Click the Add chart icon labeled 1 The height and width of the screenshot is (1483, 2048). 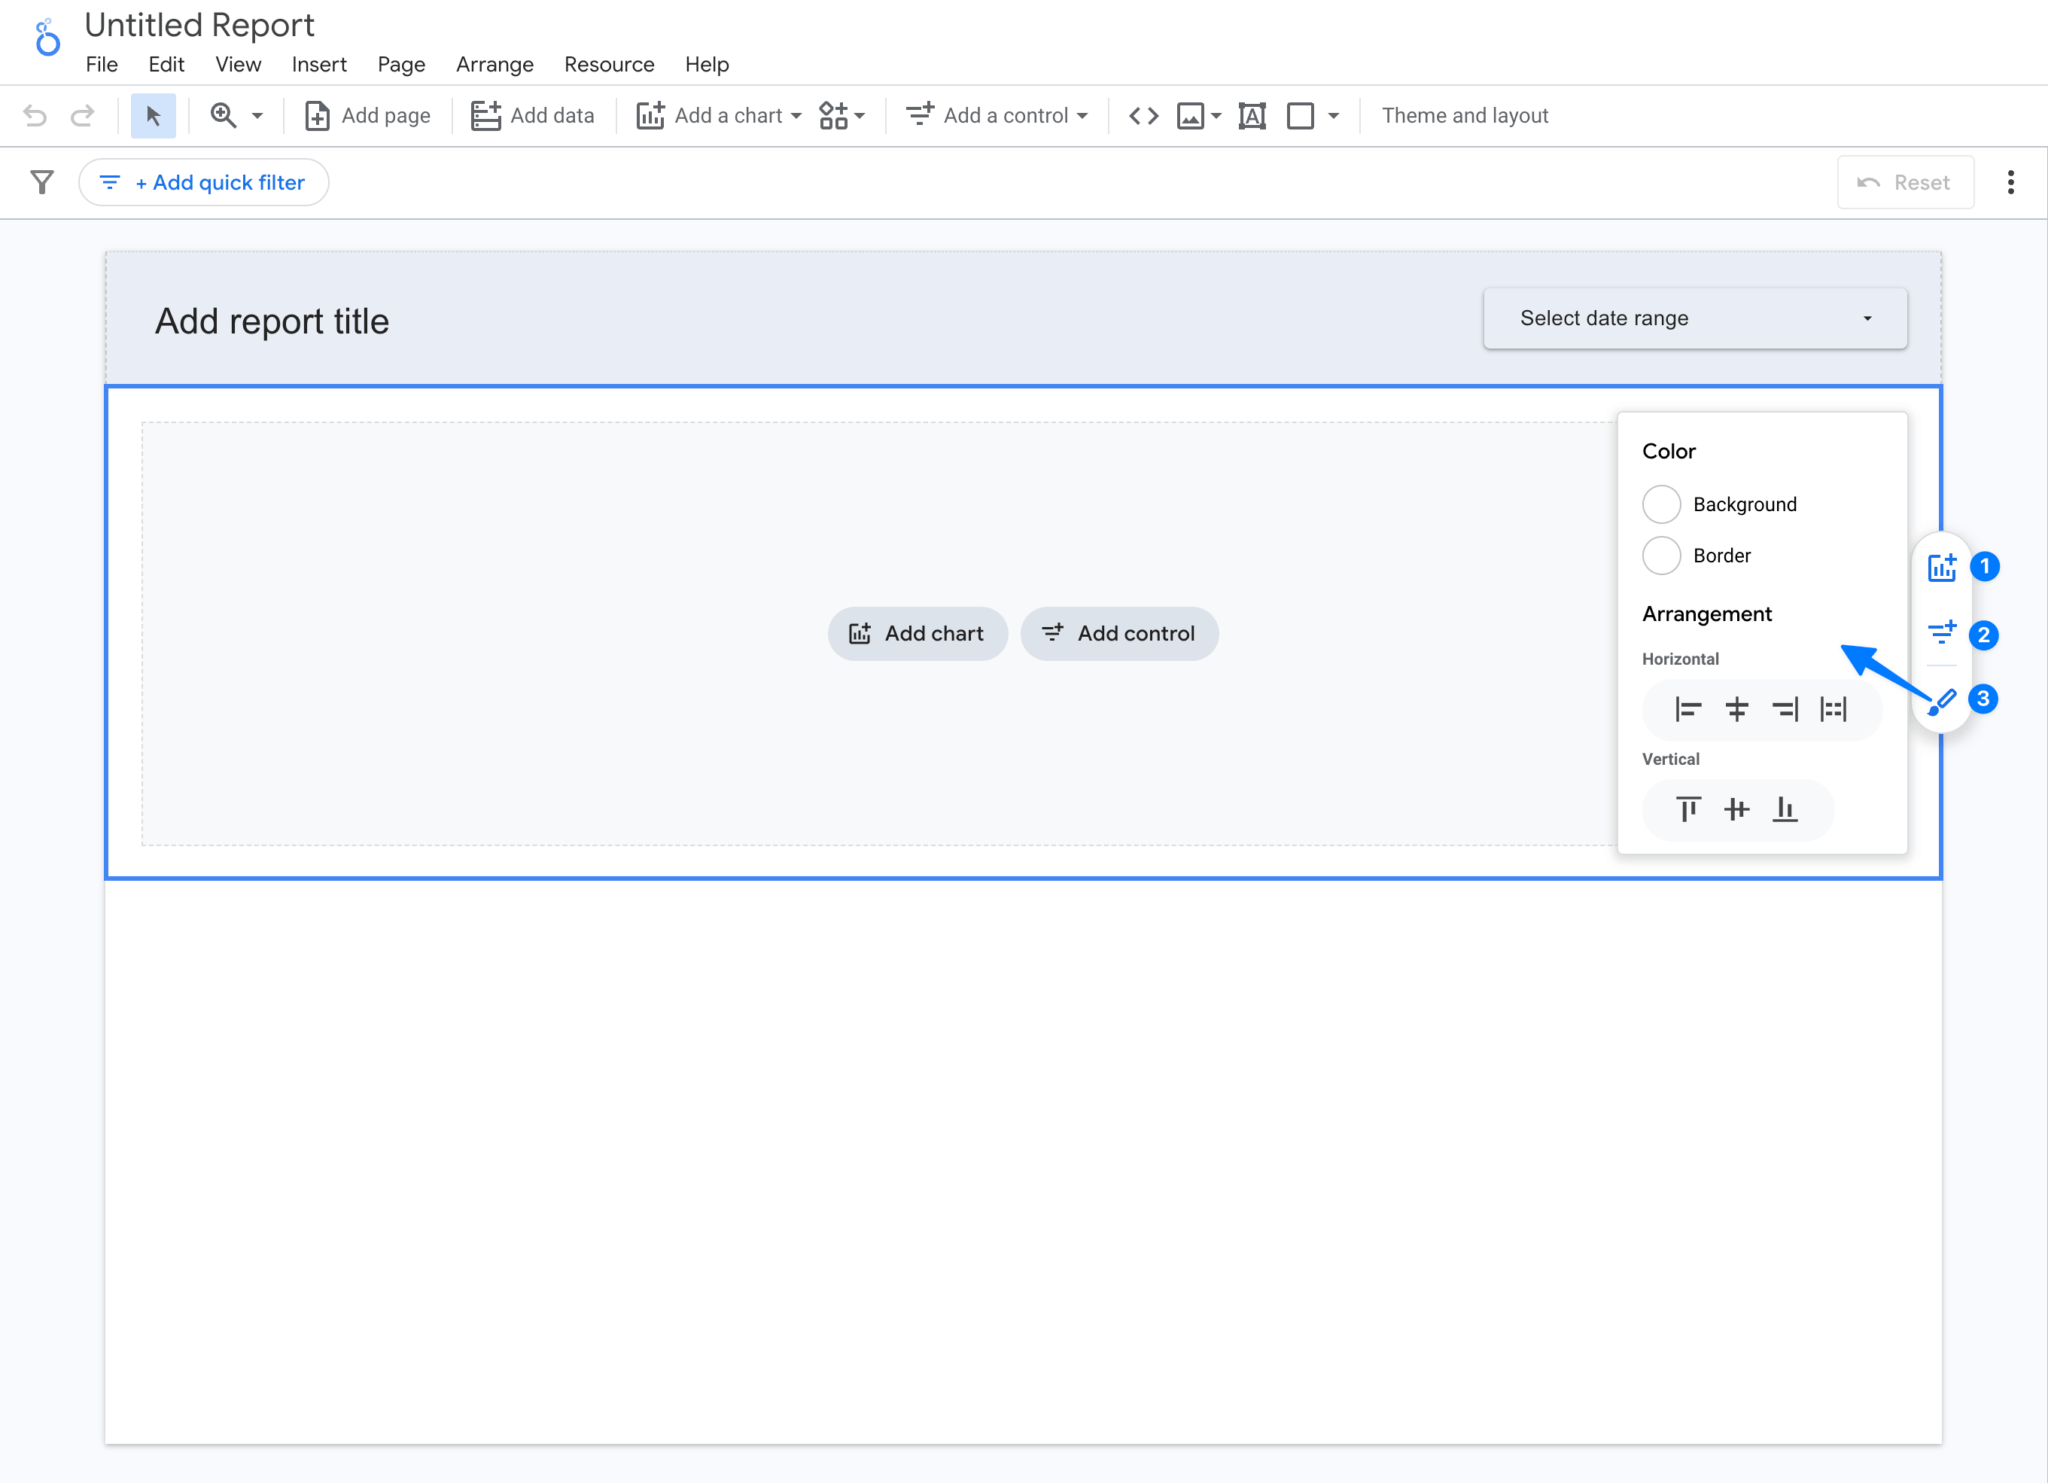[1942, 566]
